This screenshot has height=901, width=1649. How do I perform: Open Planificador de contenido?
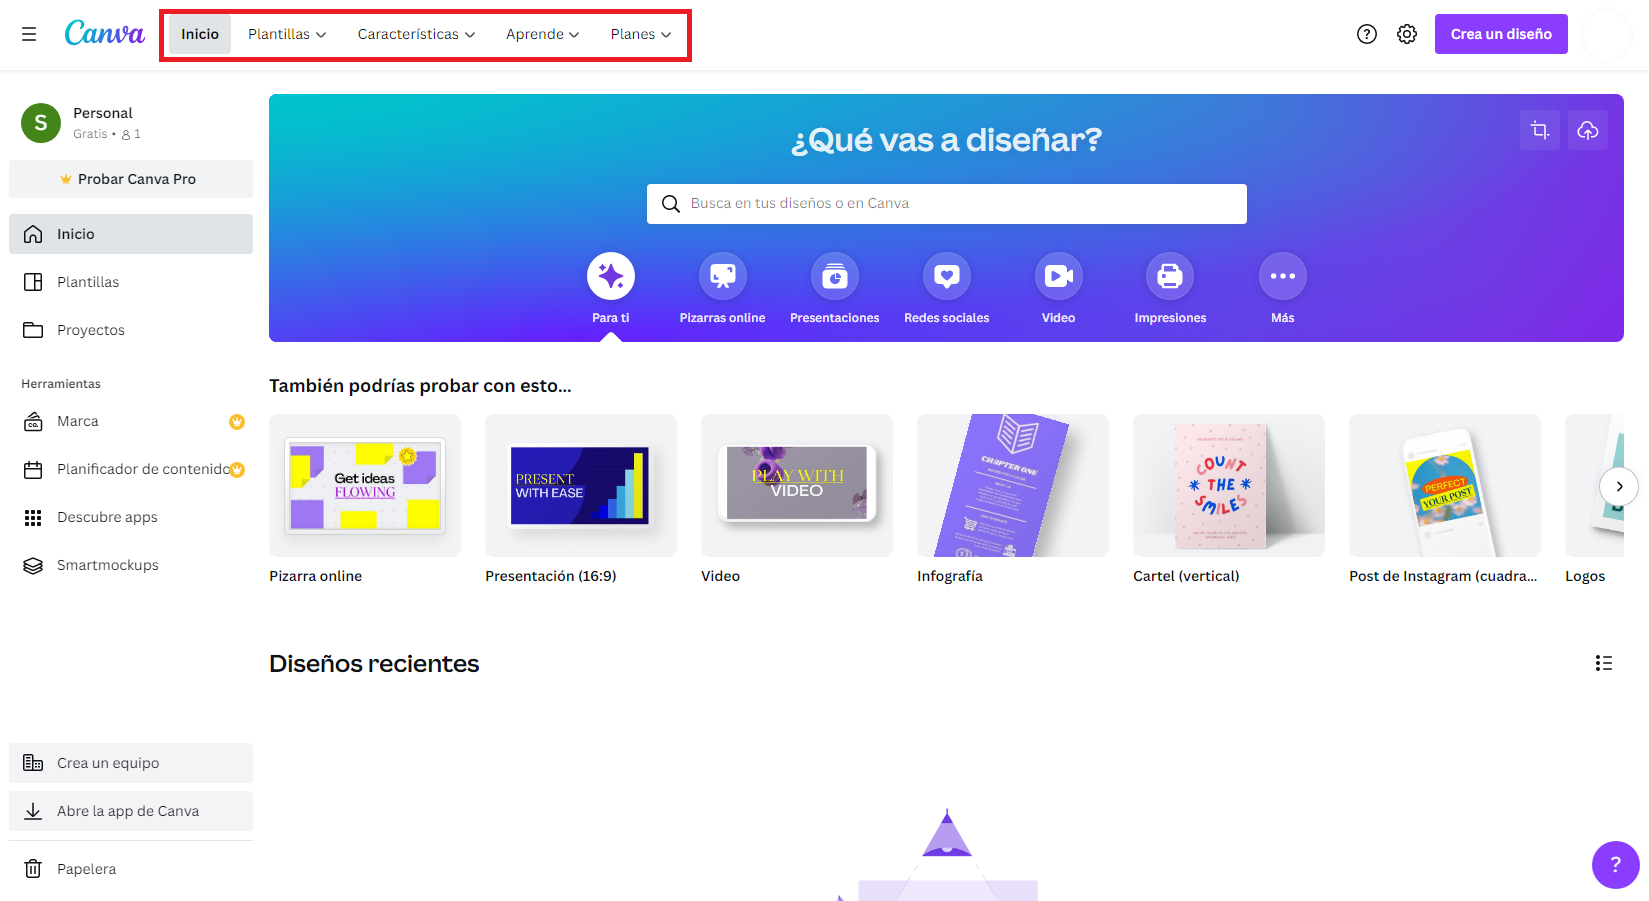point(131,469)
